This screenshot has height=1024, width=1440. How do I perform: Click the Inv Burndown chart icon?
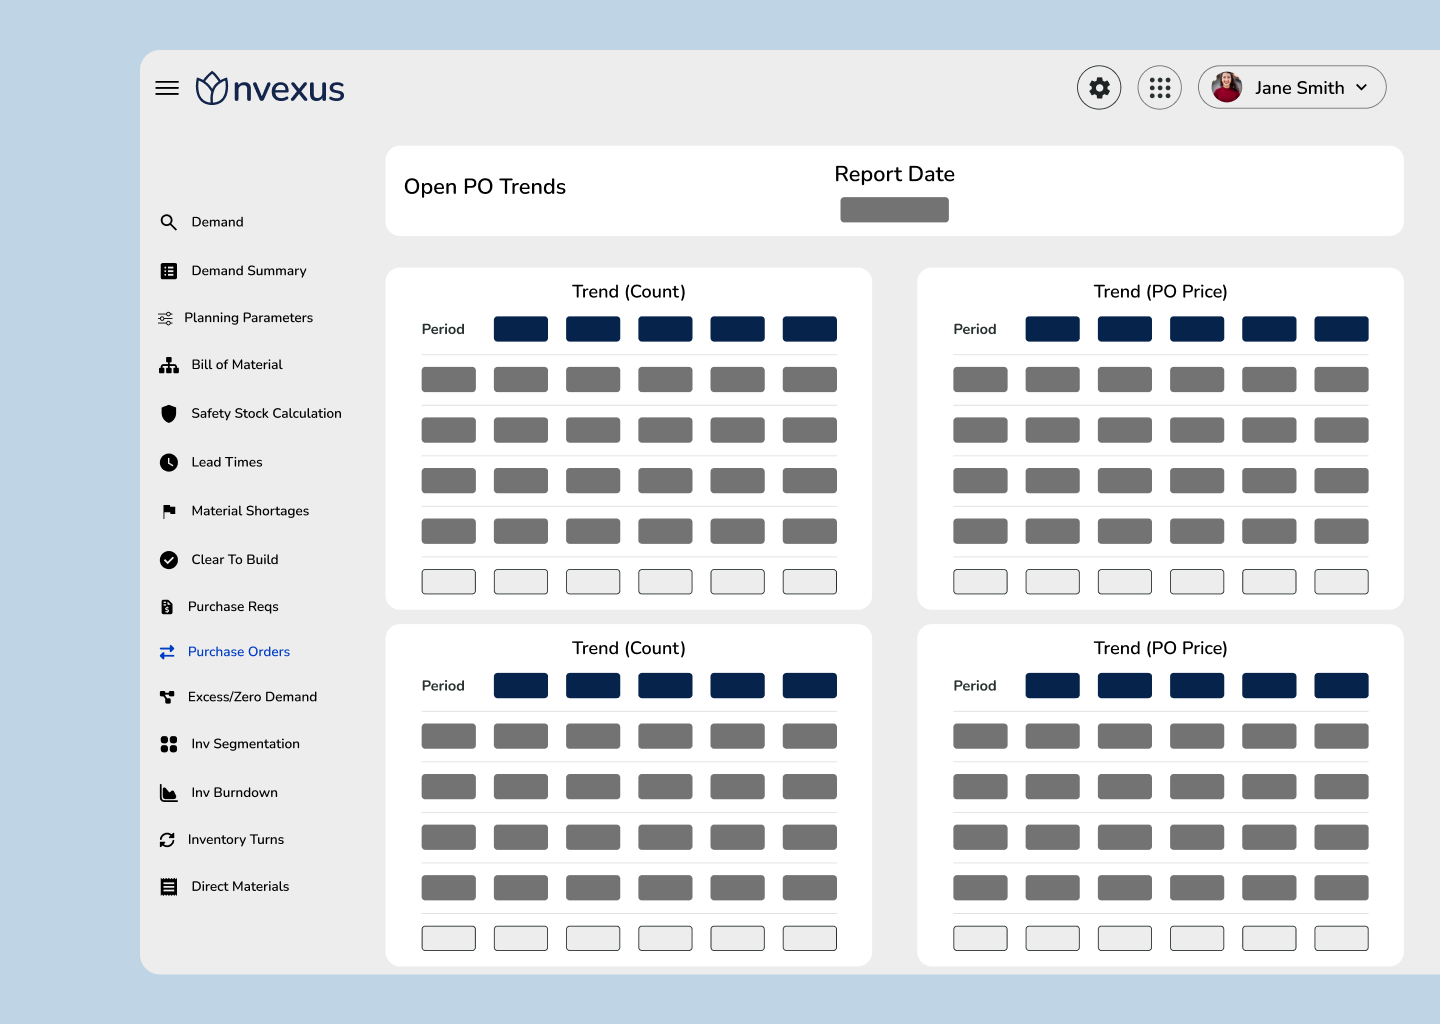pos(169,793)
